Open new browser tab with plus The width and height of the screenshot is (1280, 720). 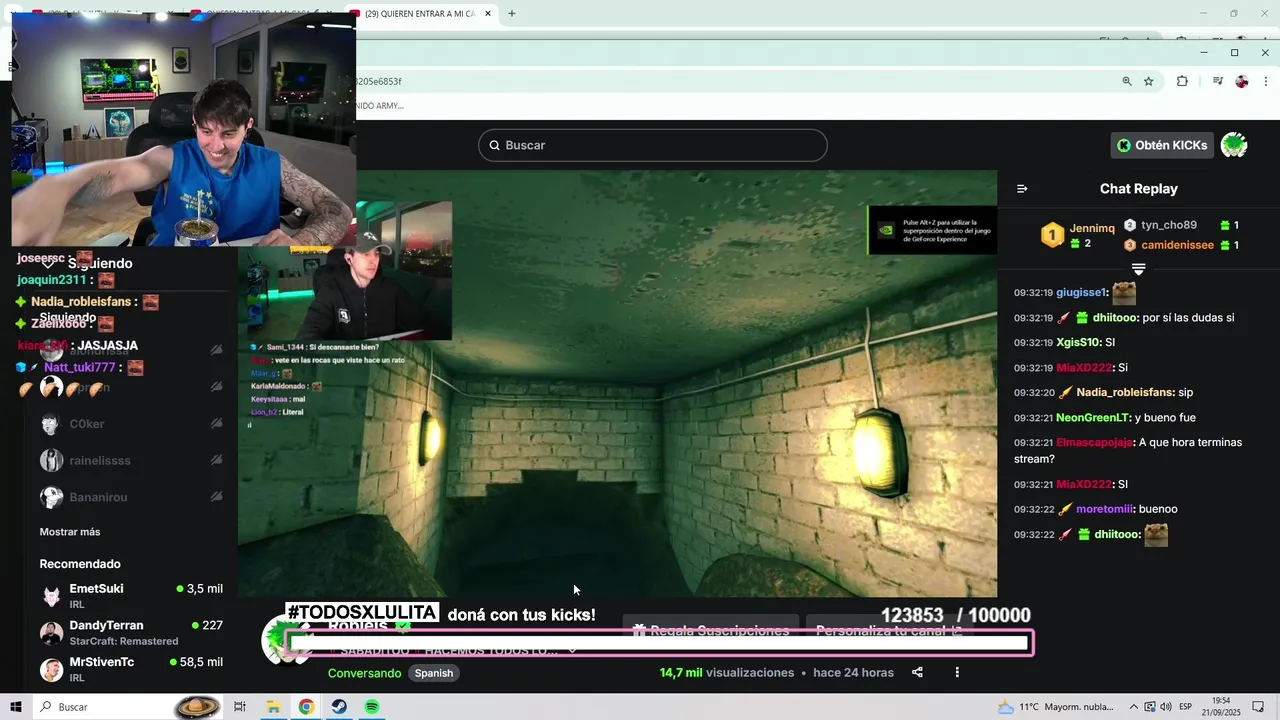click(512, 13)
